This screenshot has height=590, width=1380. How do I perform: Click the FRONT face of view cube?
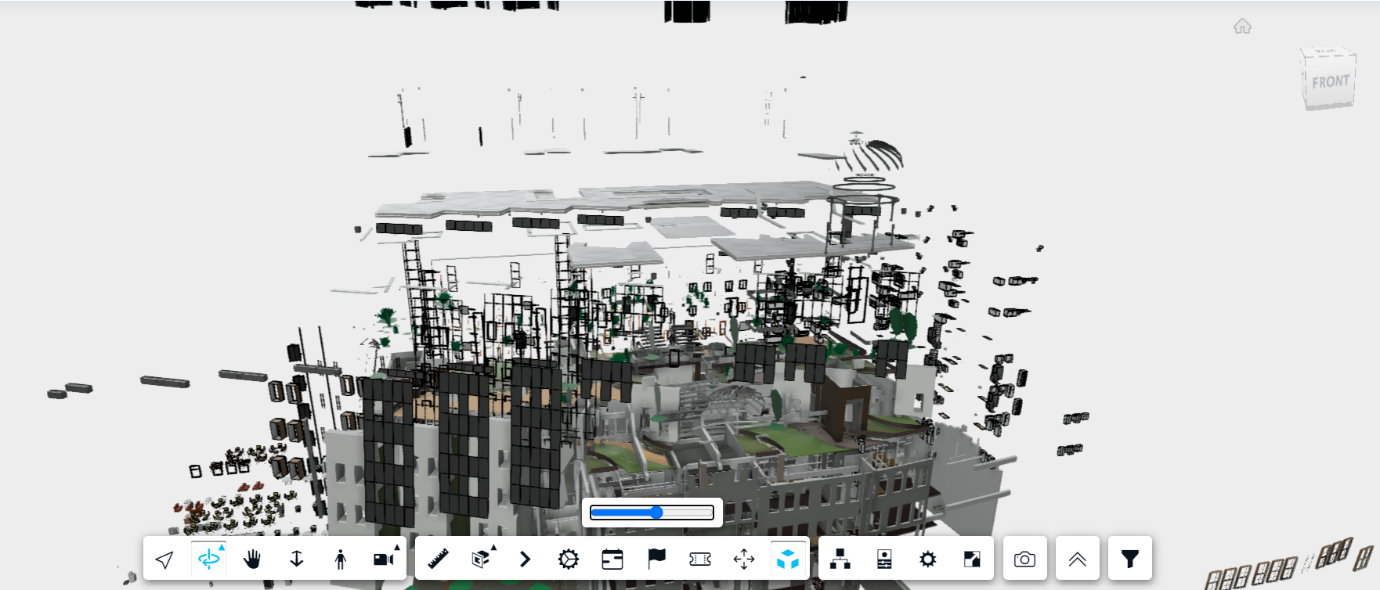coord(1329,81)
